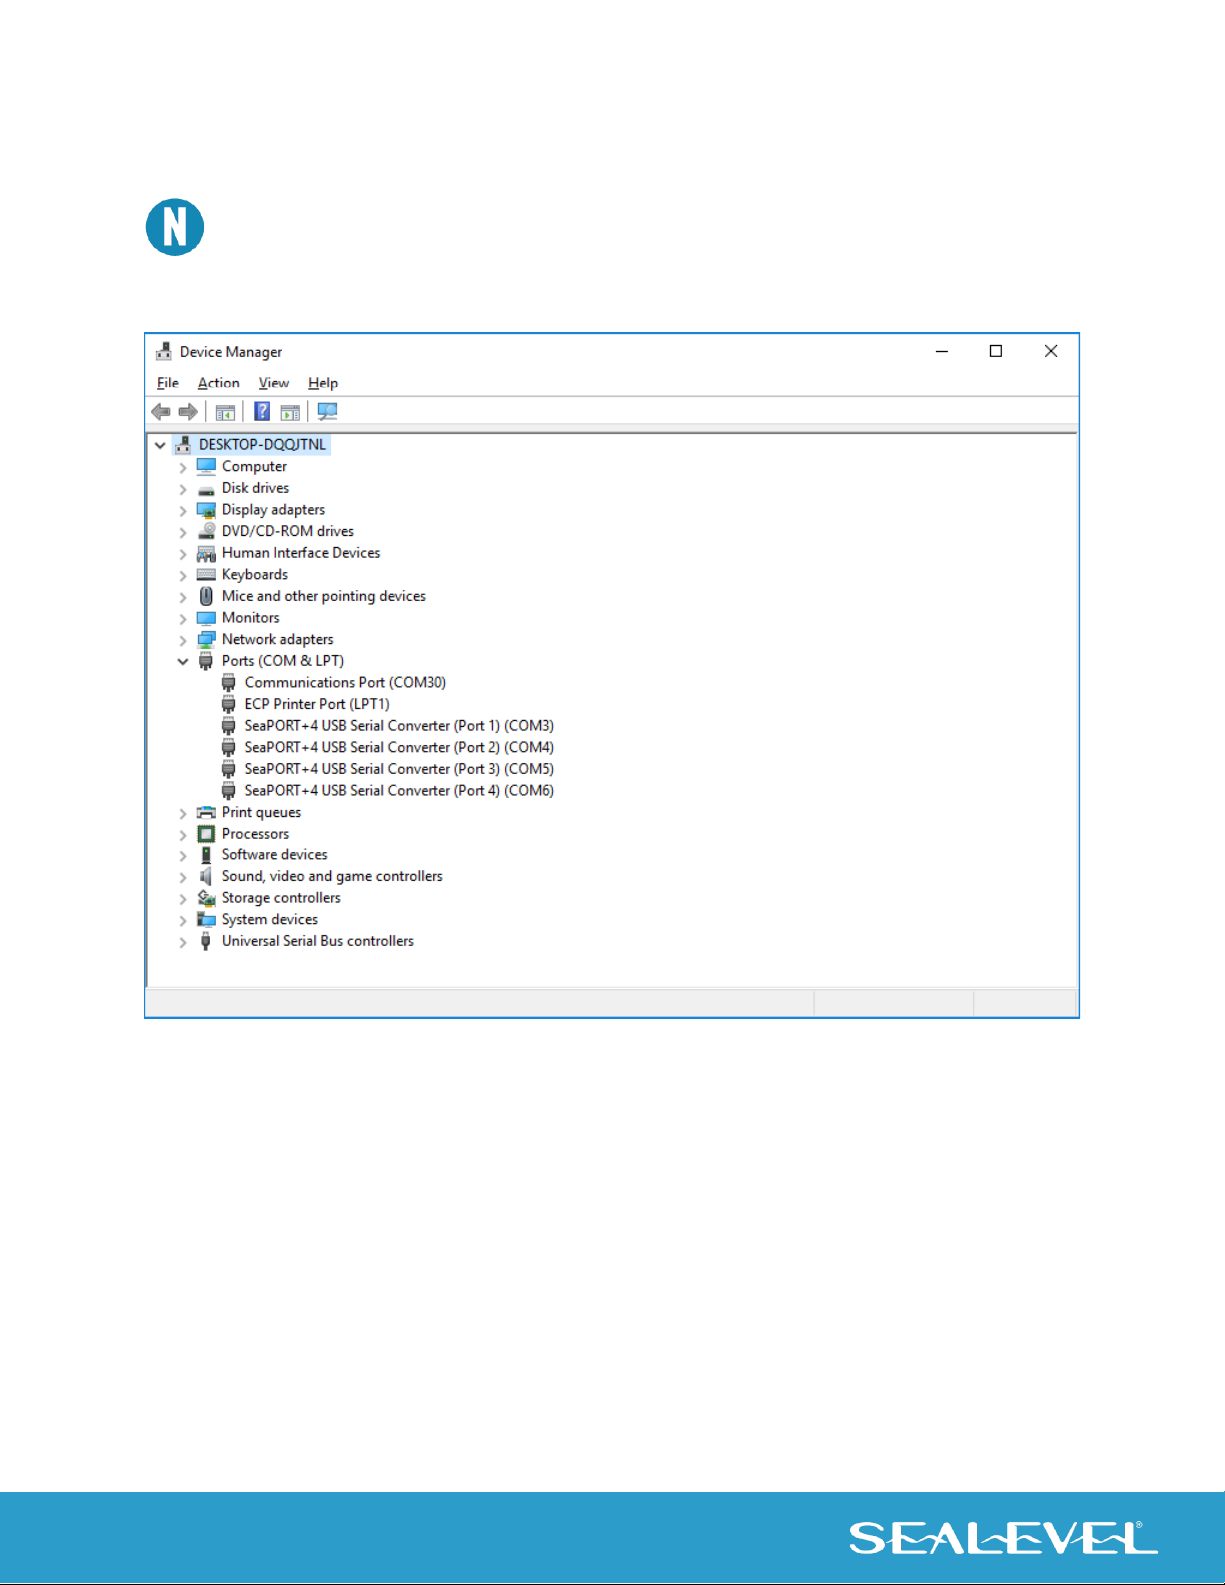Viewport: 1225px width, 1585px height.
Task: Expand the Network adapters chevron
Action: point(183,640)
